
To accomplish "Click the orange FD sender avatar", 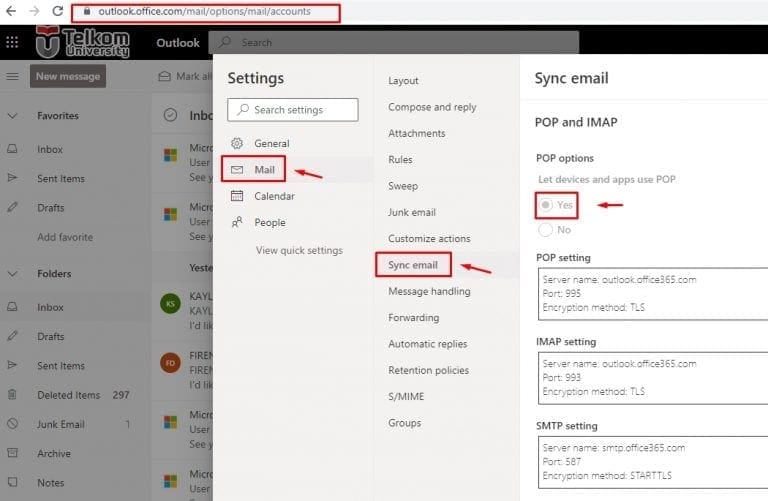I will (170, 363).
